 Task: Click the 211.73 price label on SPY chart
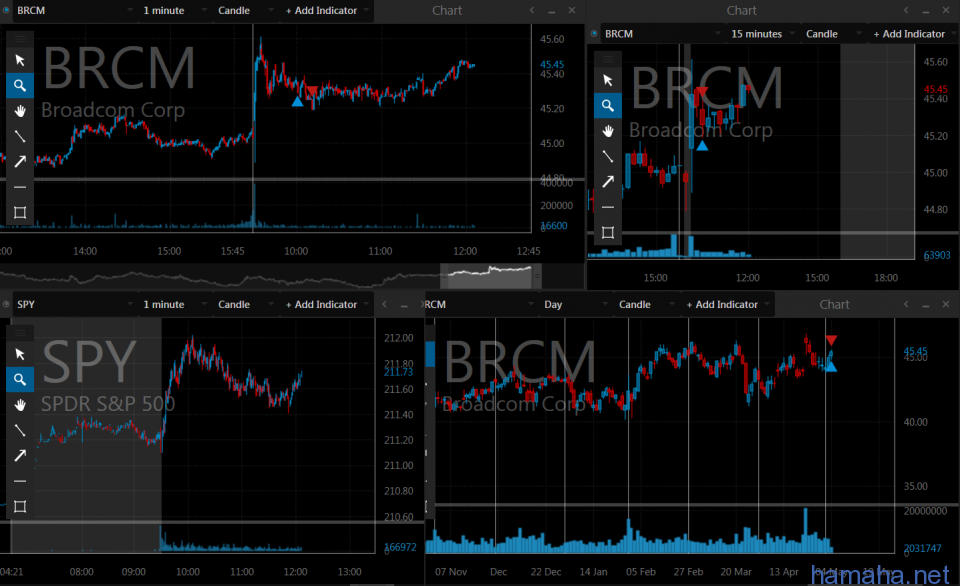click(x=399, y=372)
